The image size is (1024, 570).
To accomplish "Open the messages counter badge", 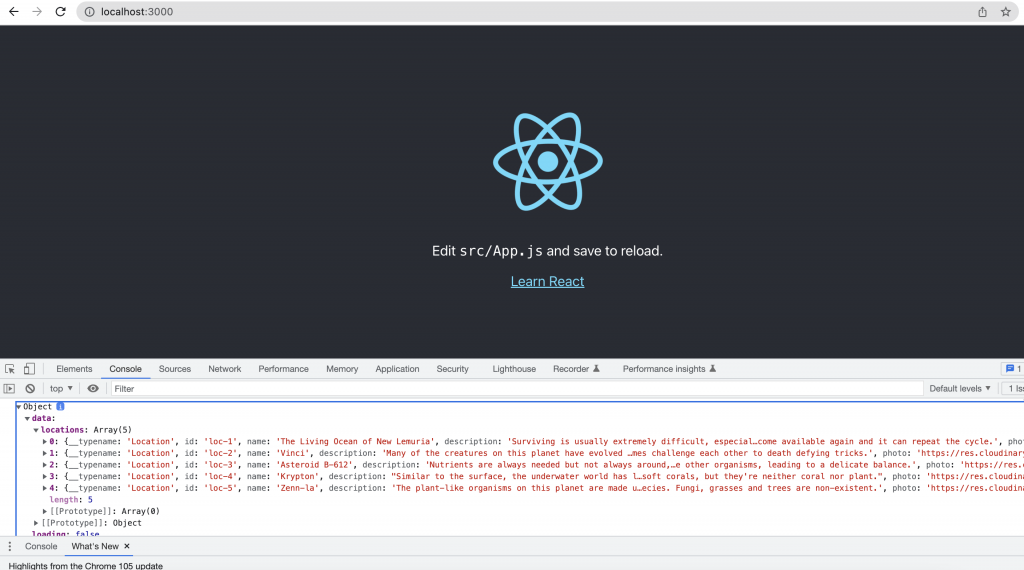I will (1013, 369).
